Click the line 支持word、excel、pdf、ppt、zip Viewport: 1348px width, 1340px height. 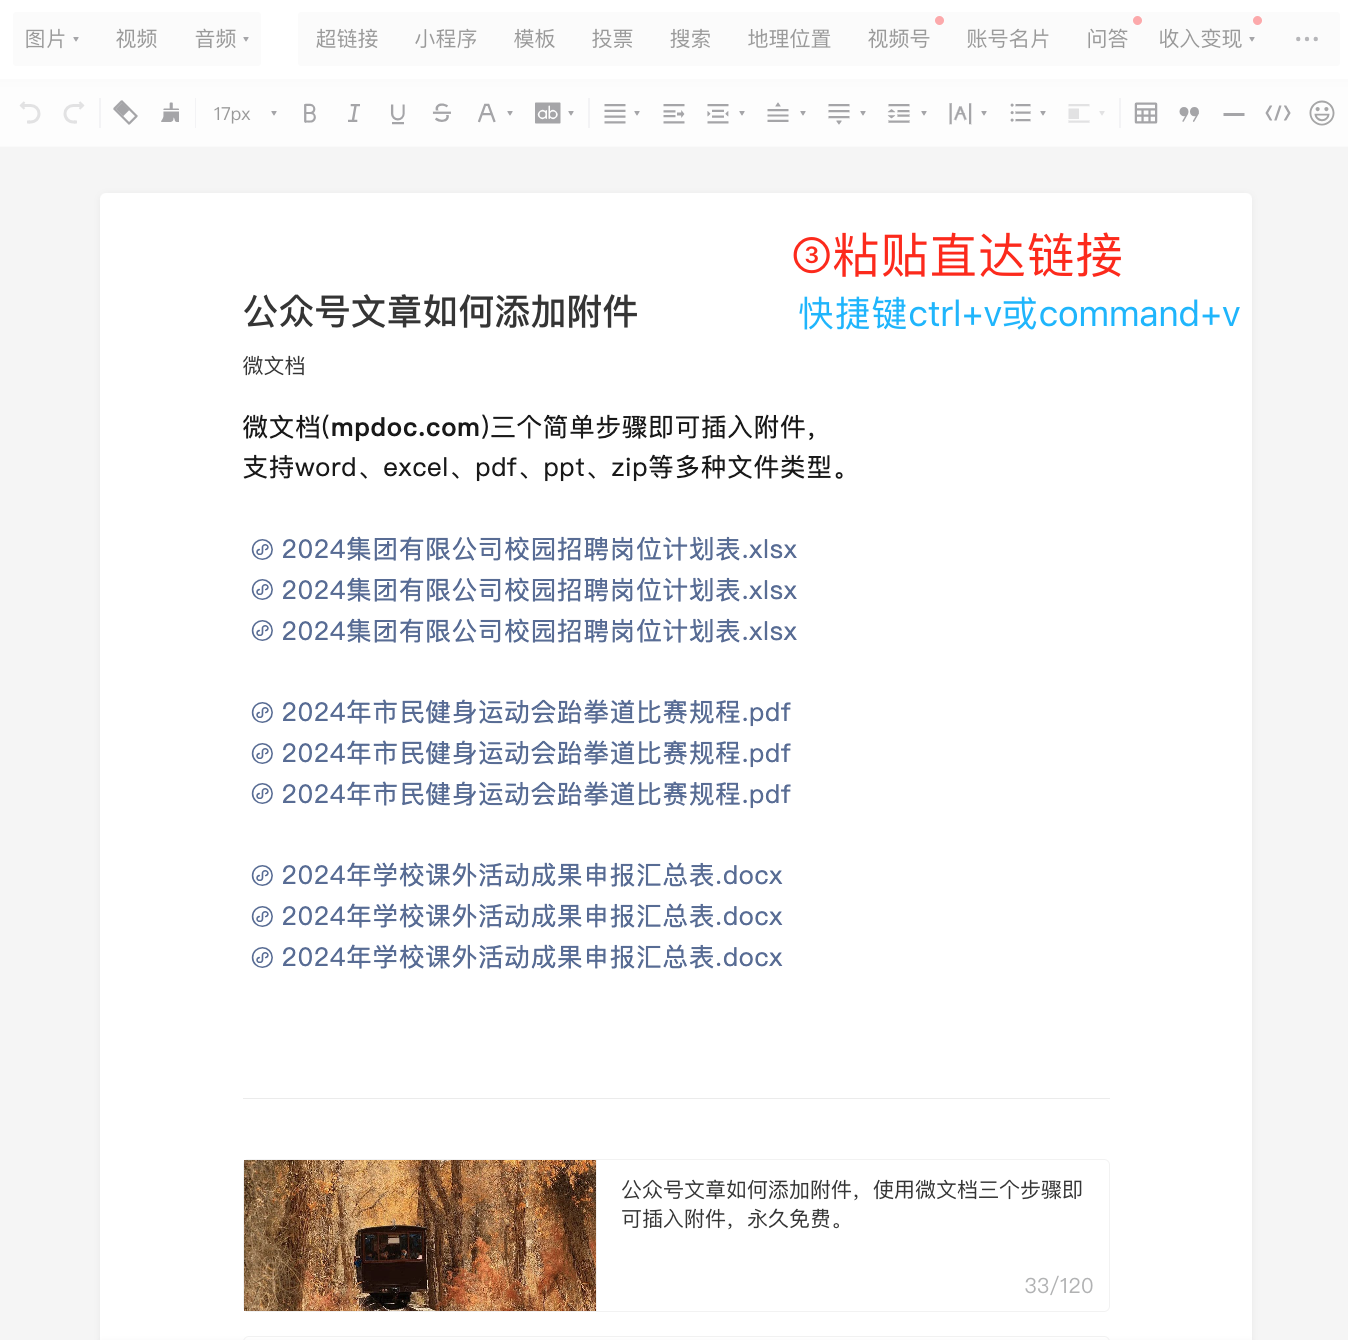[x=545, y=467]
